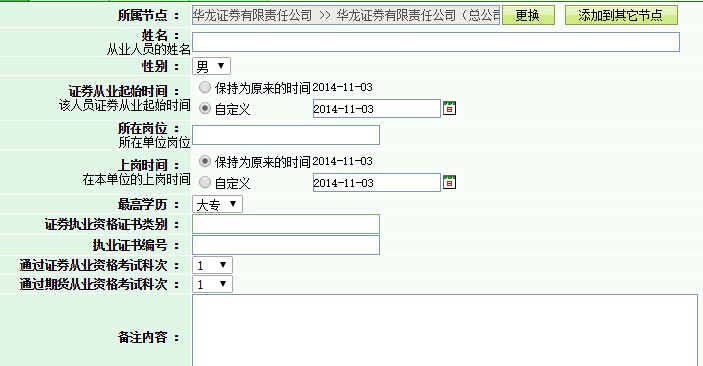Select 自定义 option for 上岗时间
This screenshot has height=366, width=703.
click(x=205, y=182)
